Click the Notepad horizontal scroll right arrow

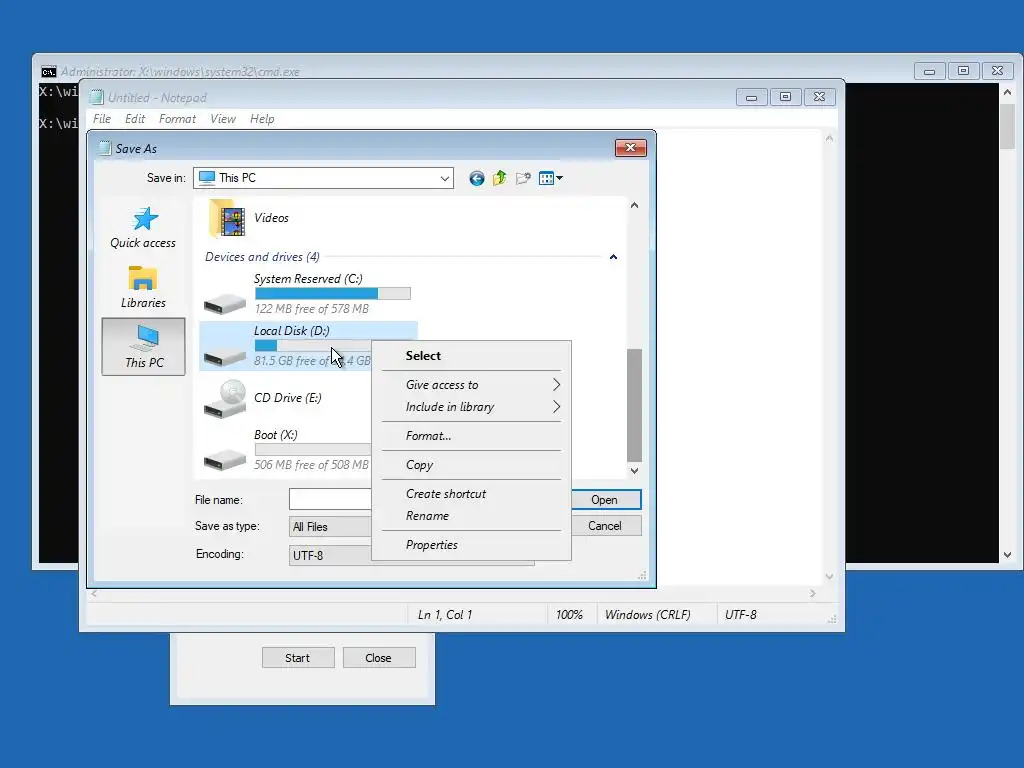click(812, 594)
